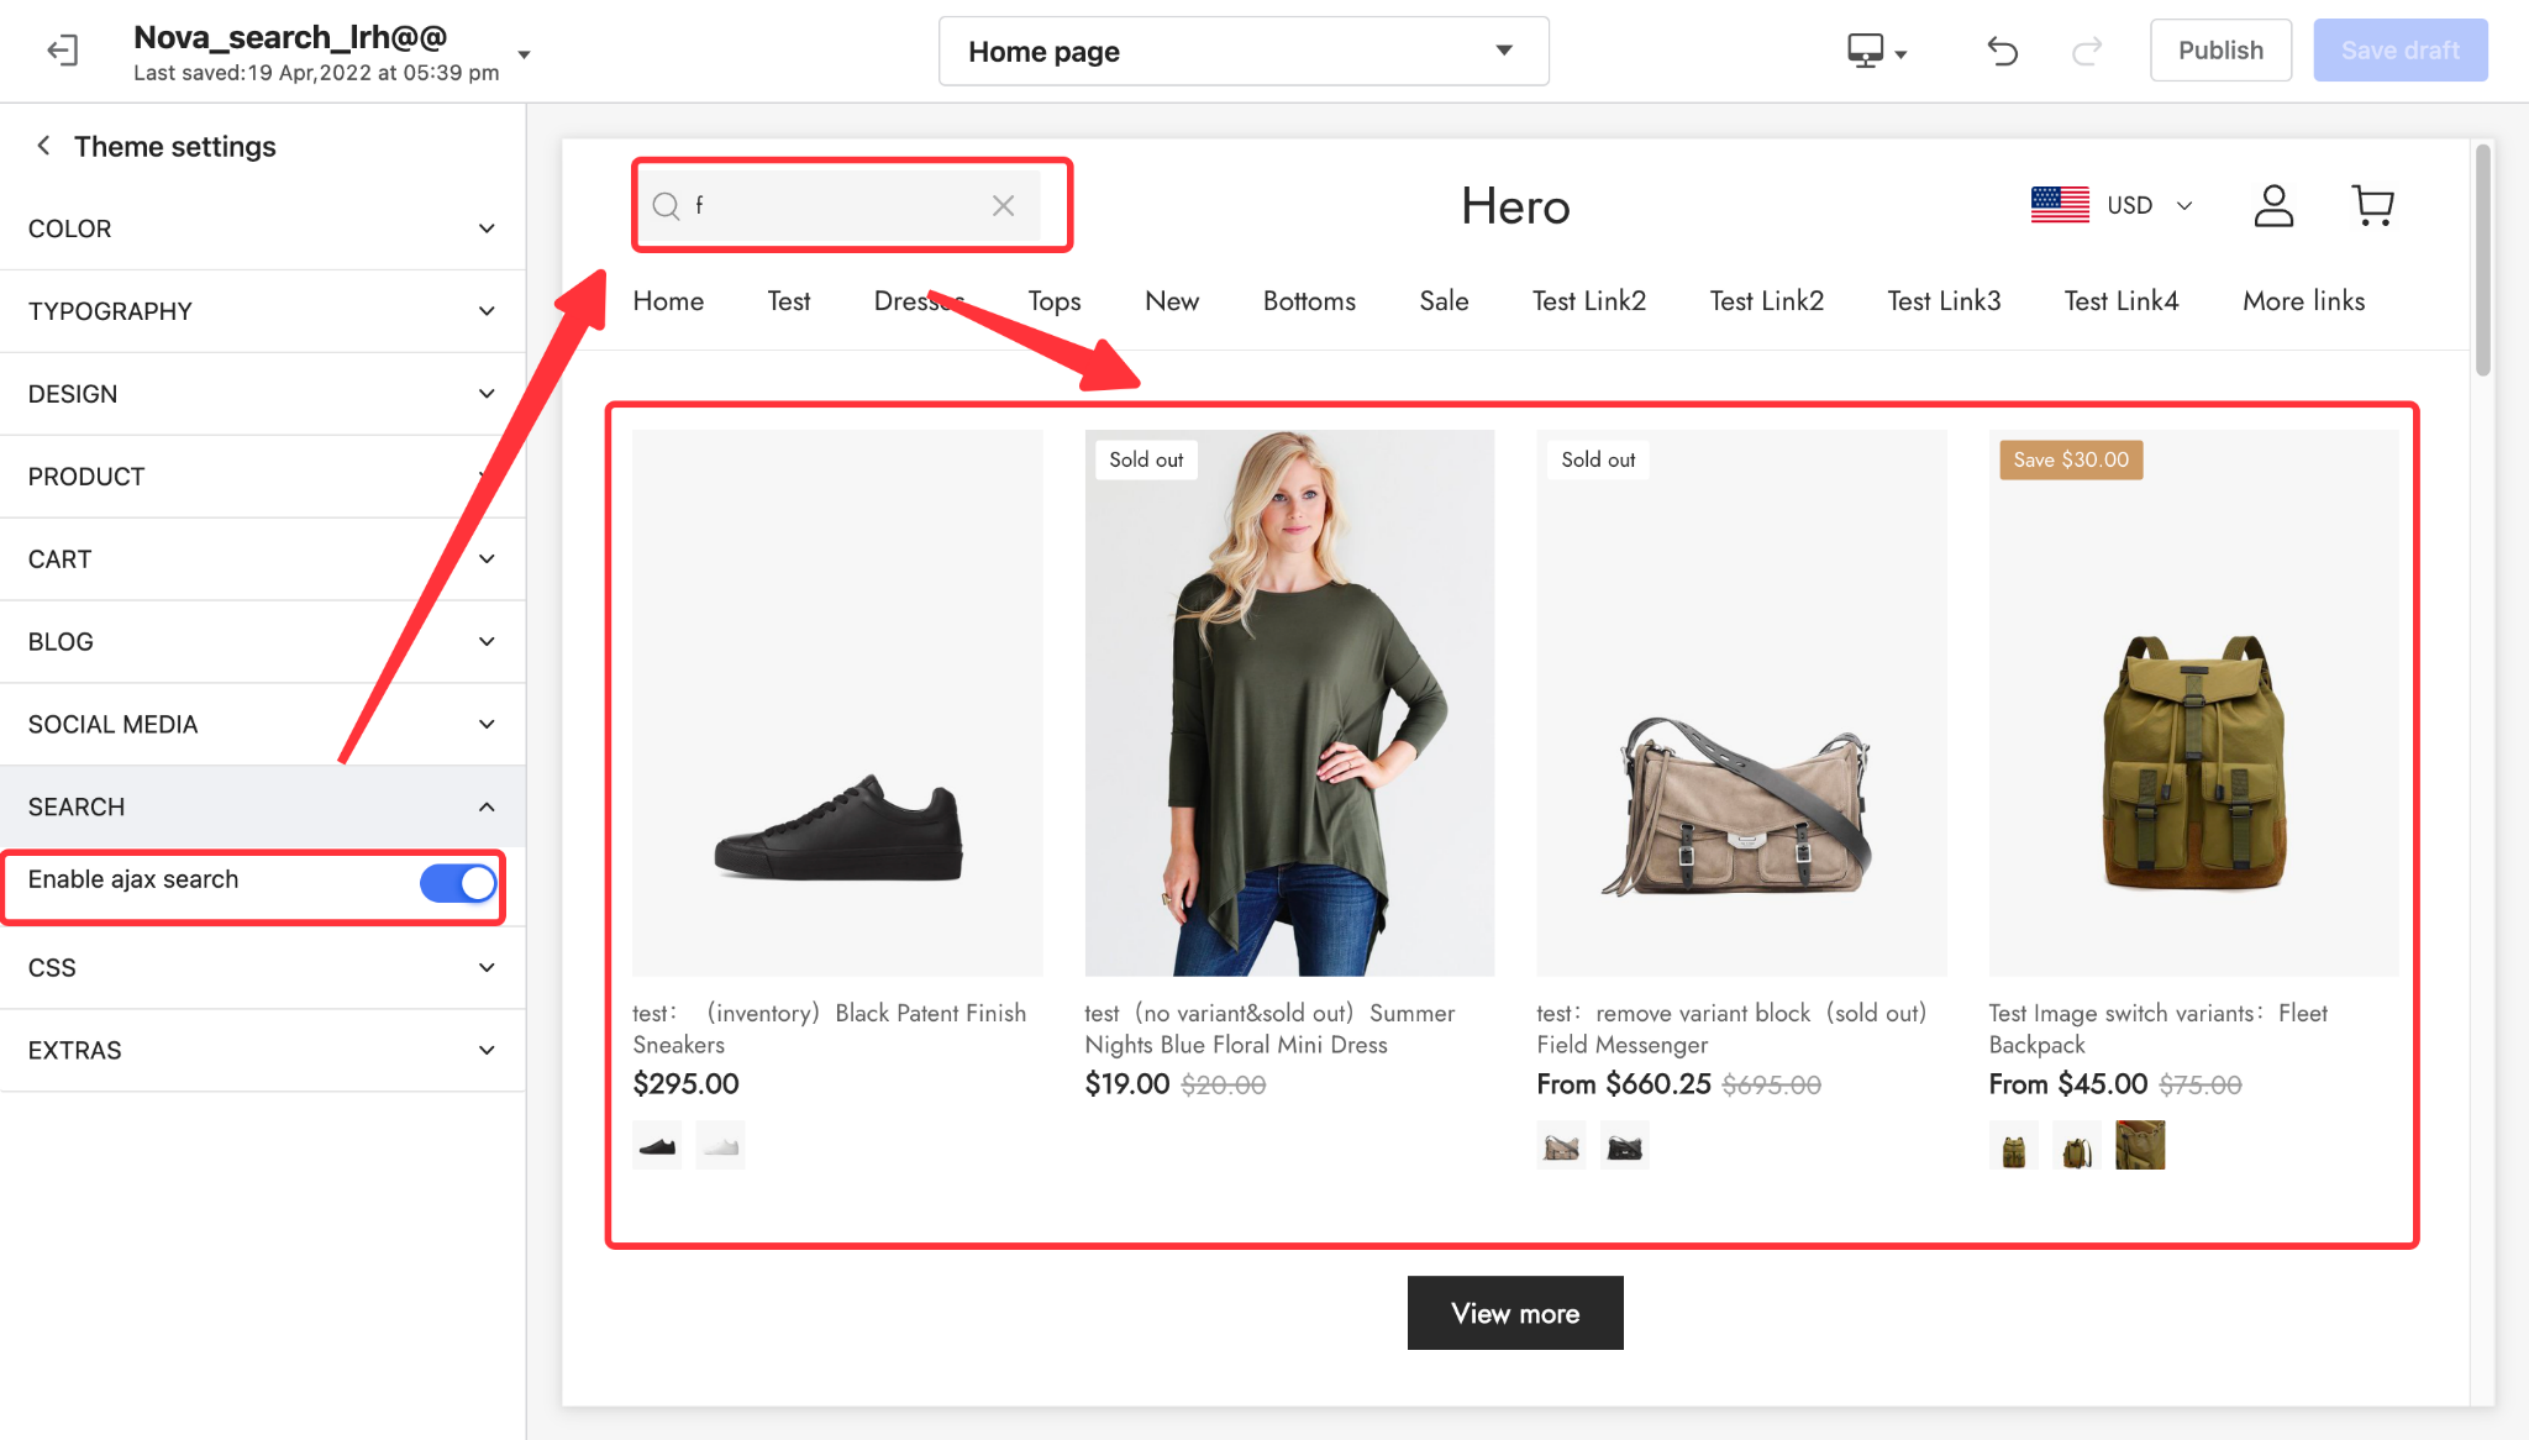Expand the CSS section

pyautogui.click(x=262, y=968)
